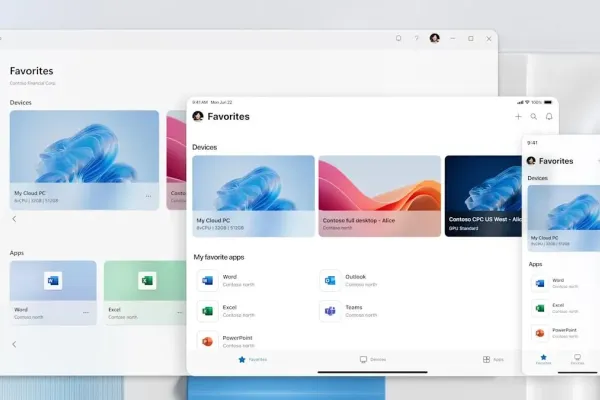Select the Devices tab in tablet bottom bar
Screen dimensions: 600x400
click(373, 359)
